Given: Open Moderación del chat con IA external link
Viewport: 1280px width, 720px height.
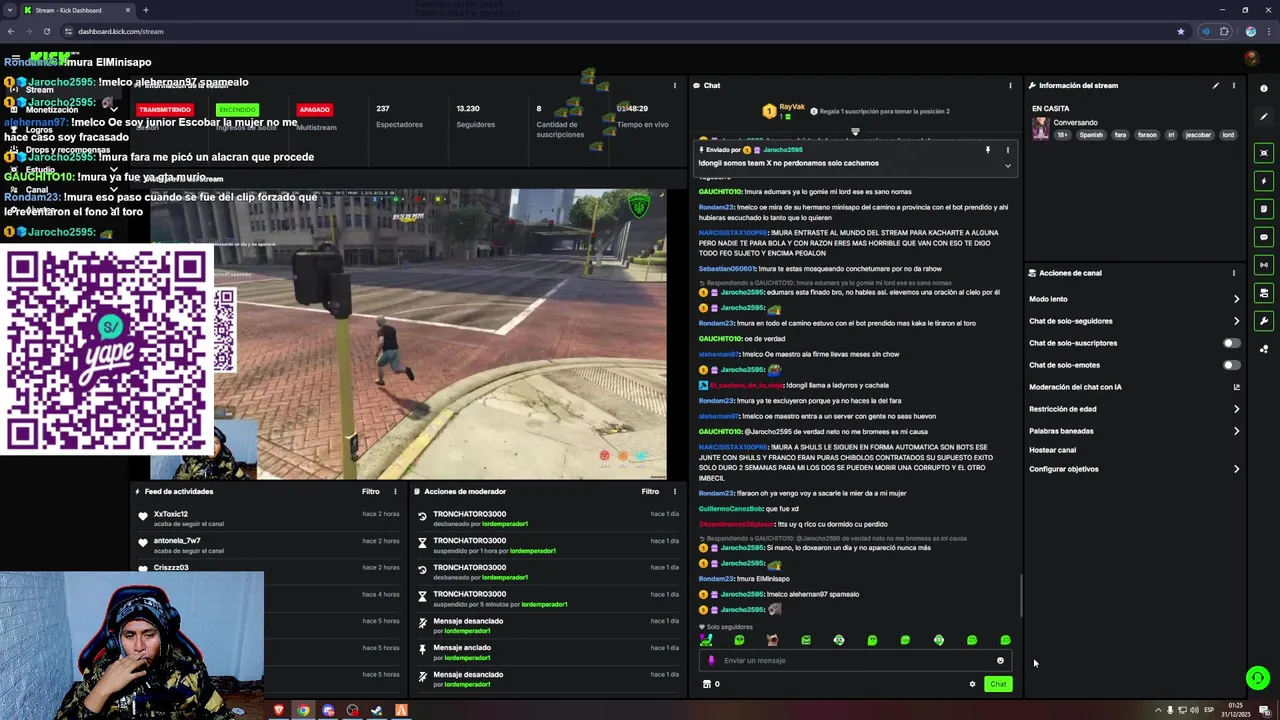Looking at the screenshot, I should click(1236, 387).
